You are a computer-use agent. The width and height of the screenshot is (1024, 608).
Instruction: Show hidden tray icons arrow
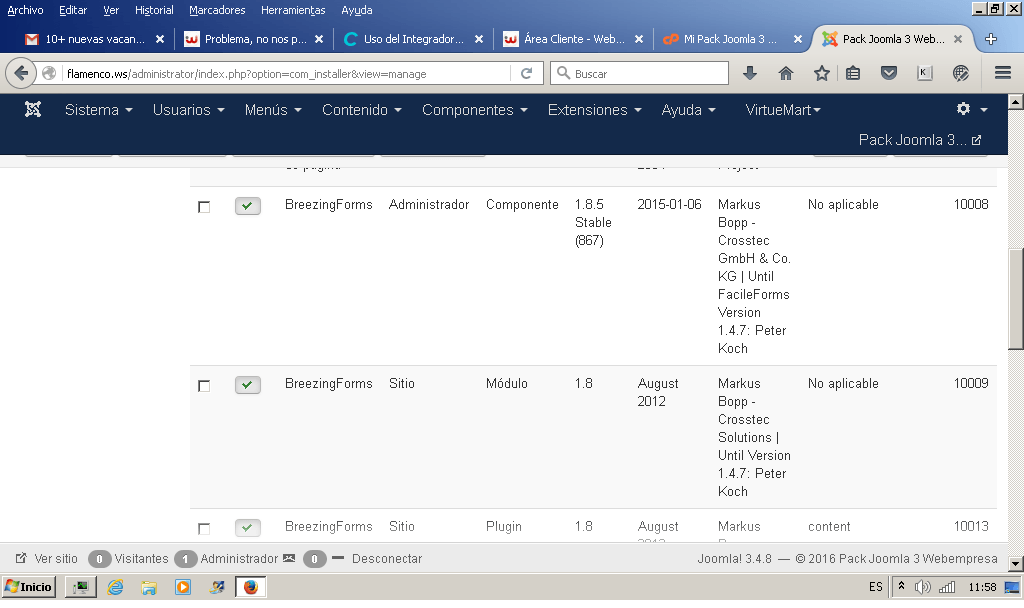901,586
